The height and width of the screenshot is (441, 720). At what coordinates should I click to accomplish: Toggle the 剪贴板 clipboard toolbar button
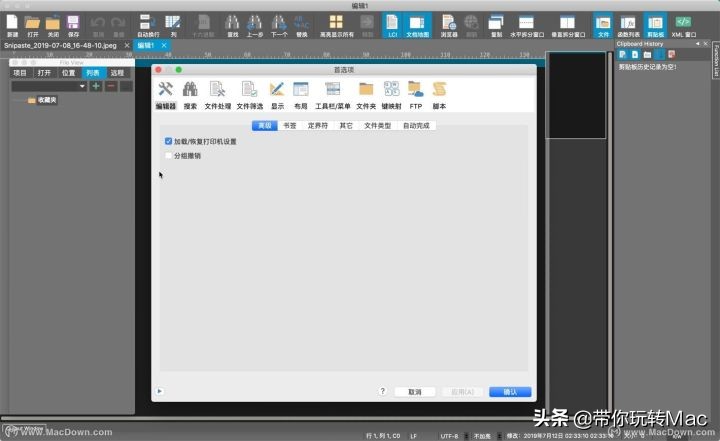(655, 25)
